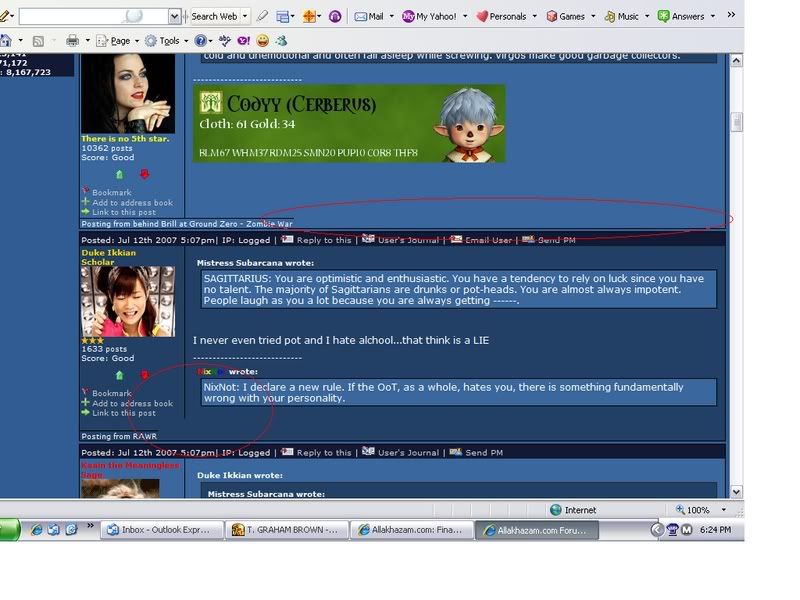Rate down Duke Ikkian's post with red arrow
The image size is (800, 600).
pos(144,376)
